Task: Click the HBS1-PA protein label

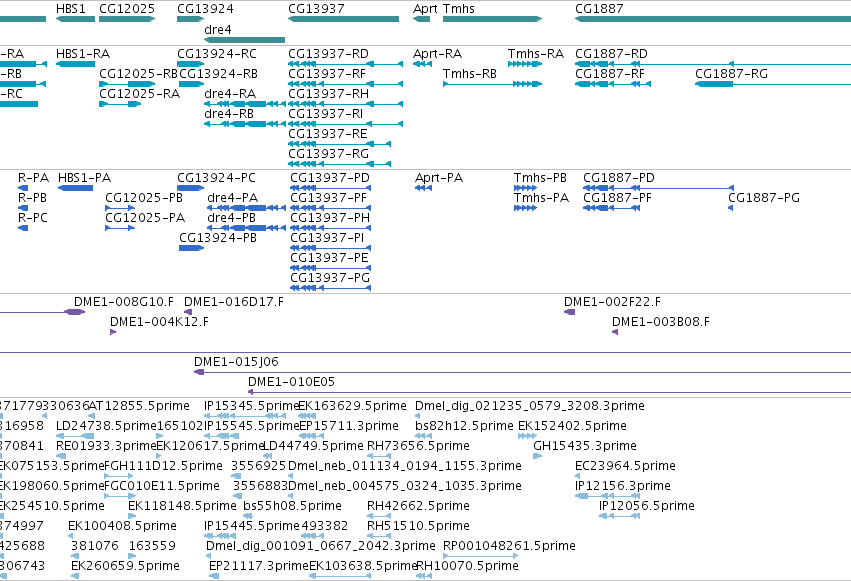Action: [84, 178]
